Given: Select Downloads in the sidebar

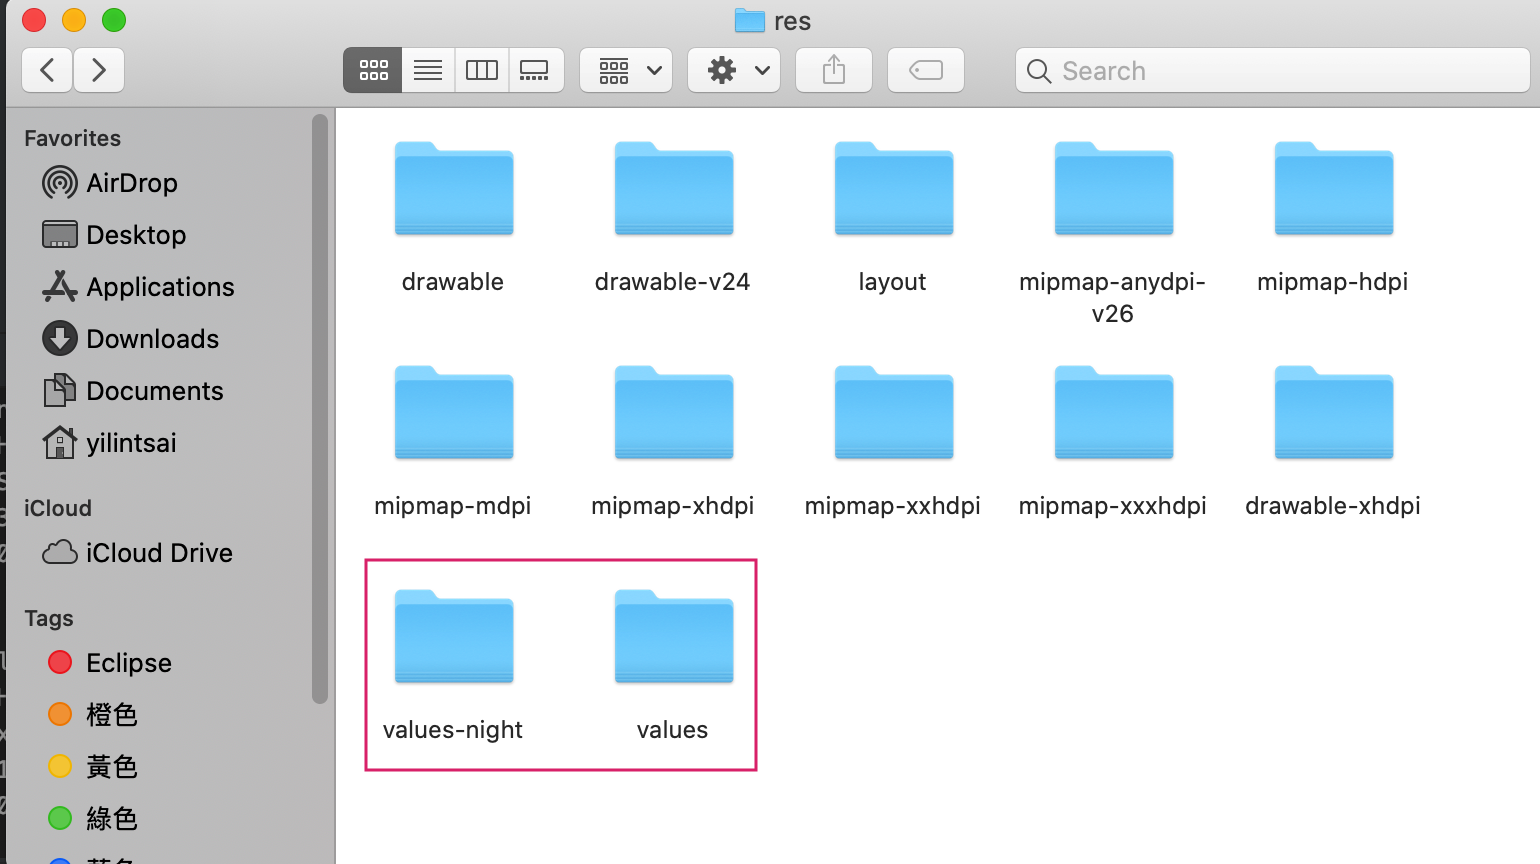Looking at the screenshot, I should [x=152, y=339].
